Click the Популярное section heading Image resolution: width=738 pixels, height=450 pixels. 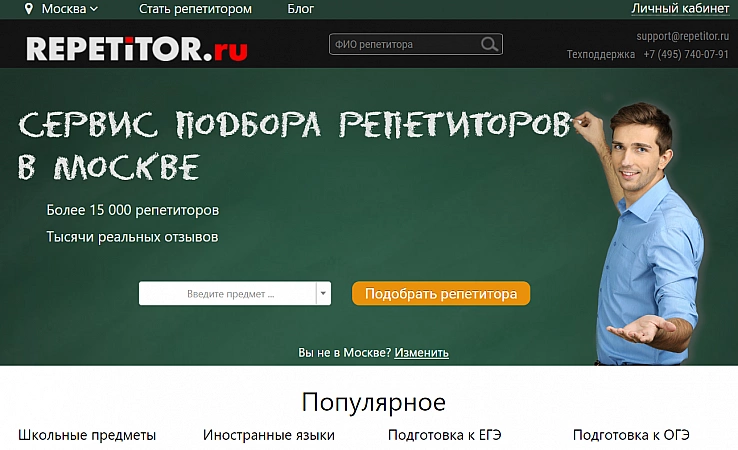click(x=373, y=403)
